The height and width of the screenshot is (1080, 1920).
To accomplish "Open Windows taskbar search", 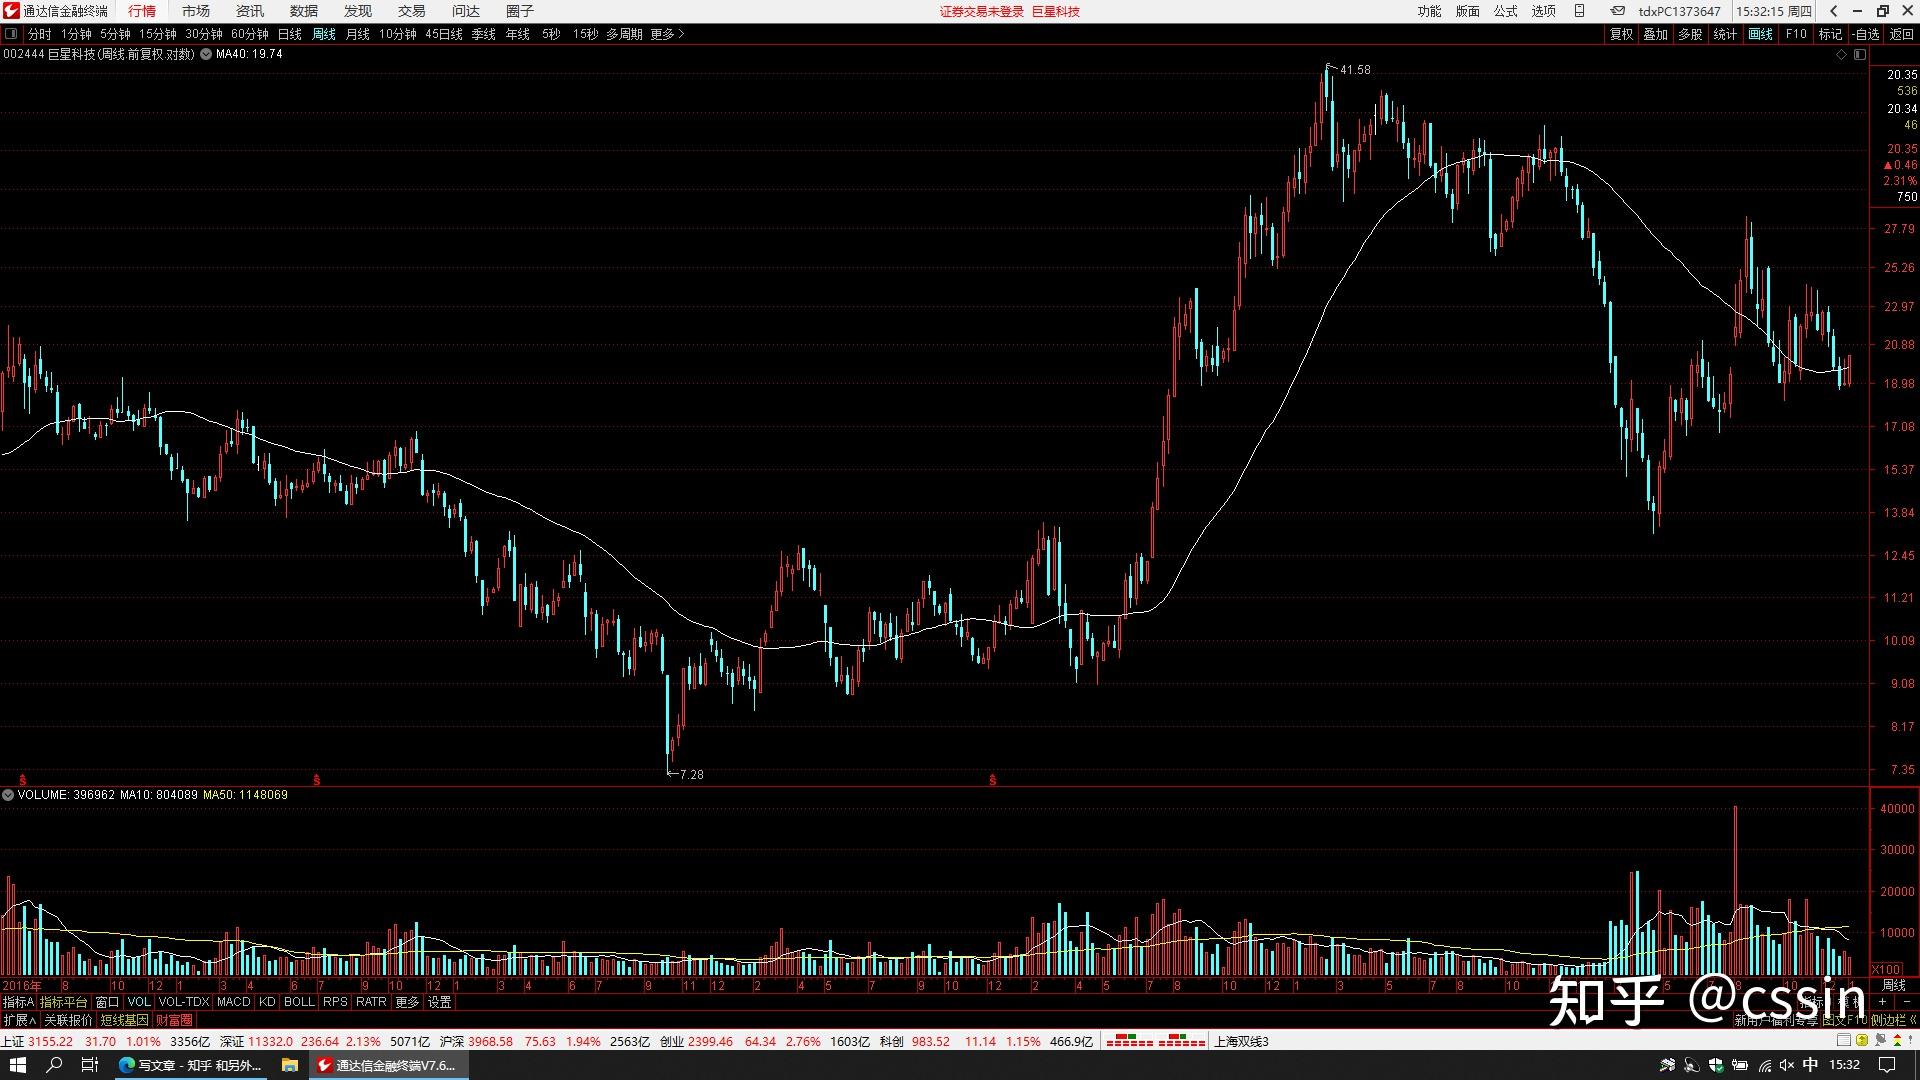I will click(x=54, y=1065).
